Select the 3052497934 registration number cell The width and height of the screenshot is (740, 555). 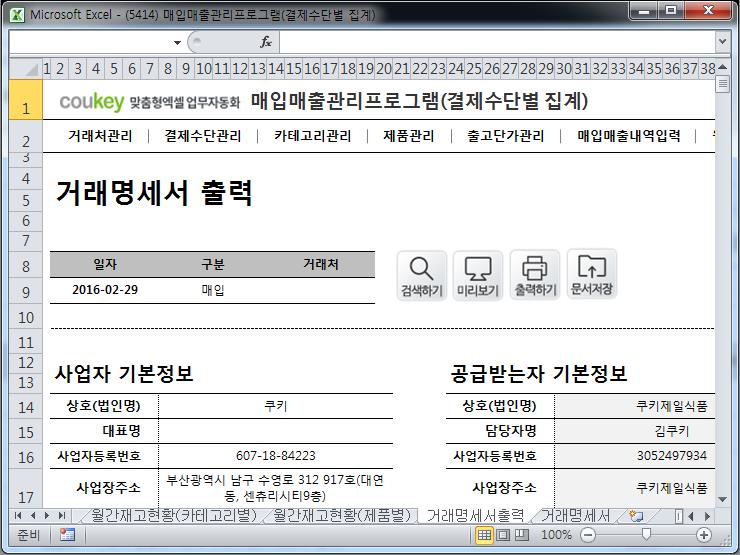(x=635, y=456)
